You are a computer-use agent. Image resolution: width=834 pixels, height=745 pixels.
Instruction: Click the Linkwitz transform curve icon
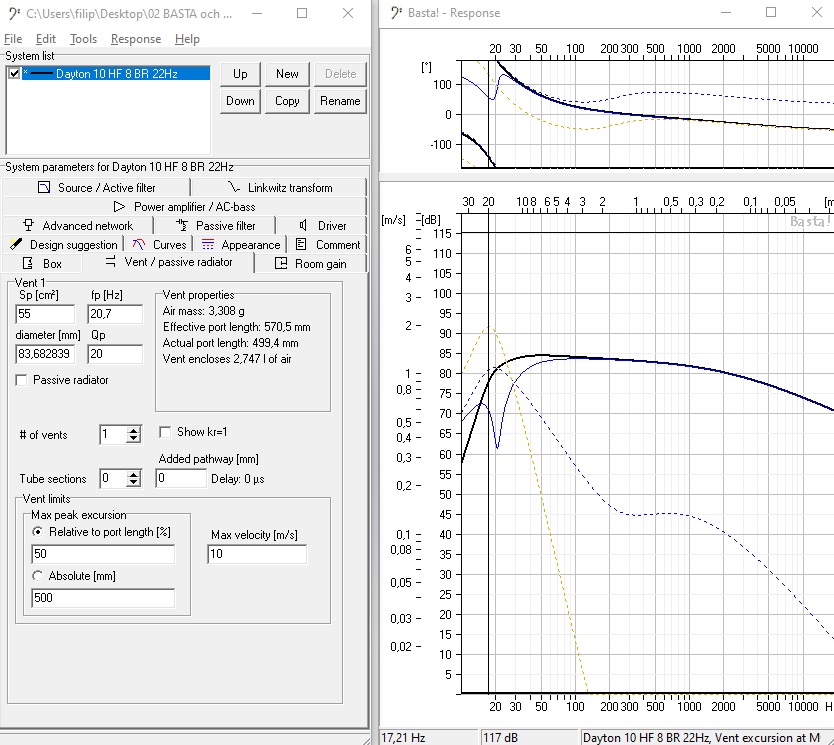(233, 187)
